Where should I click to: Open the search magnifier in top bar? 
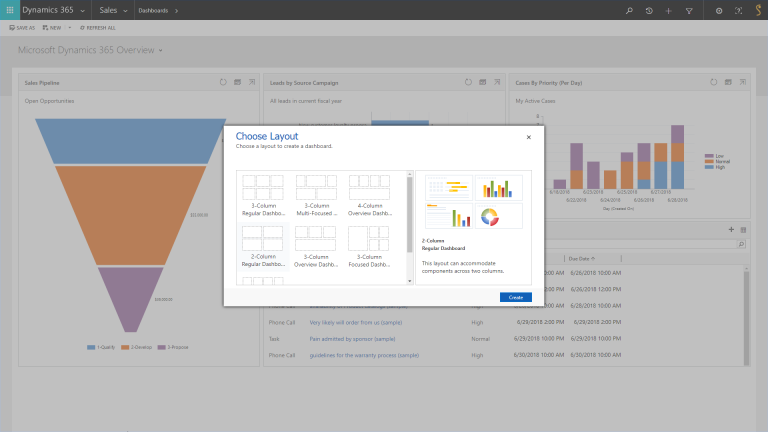click(629, 10)
